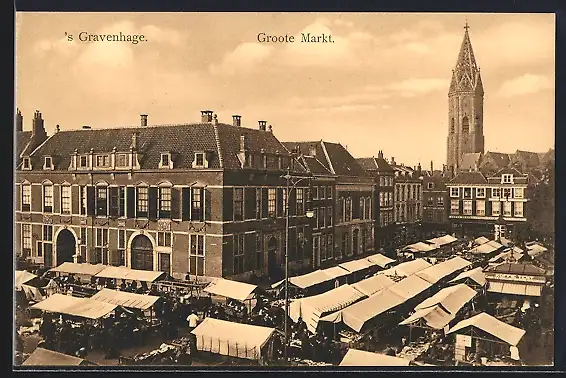
Task: Click the left arched doorway of the brick building
Action: click(x=66, y=247)
